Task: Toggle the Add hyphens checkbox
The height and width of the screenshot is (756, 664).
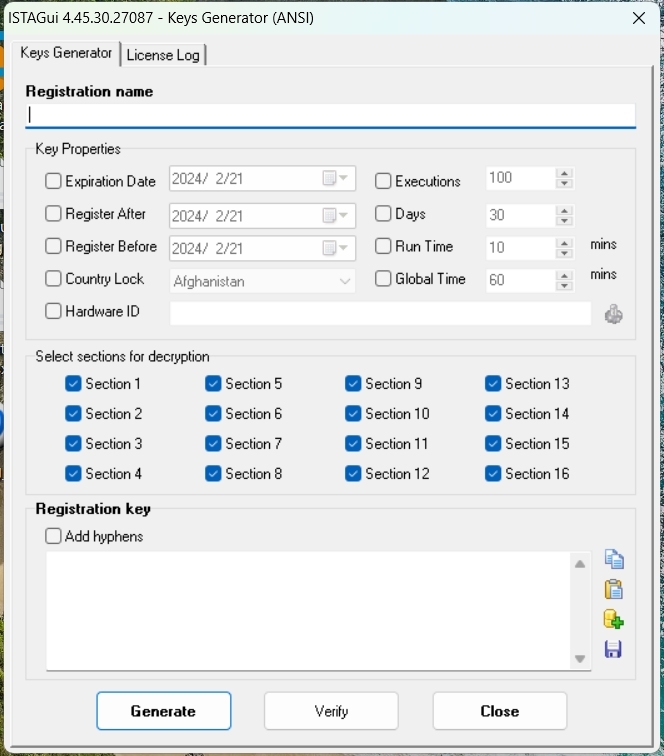Action: pos(53,536)
